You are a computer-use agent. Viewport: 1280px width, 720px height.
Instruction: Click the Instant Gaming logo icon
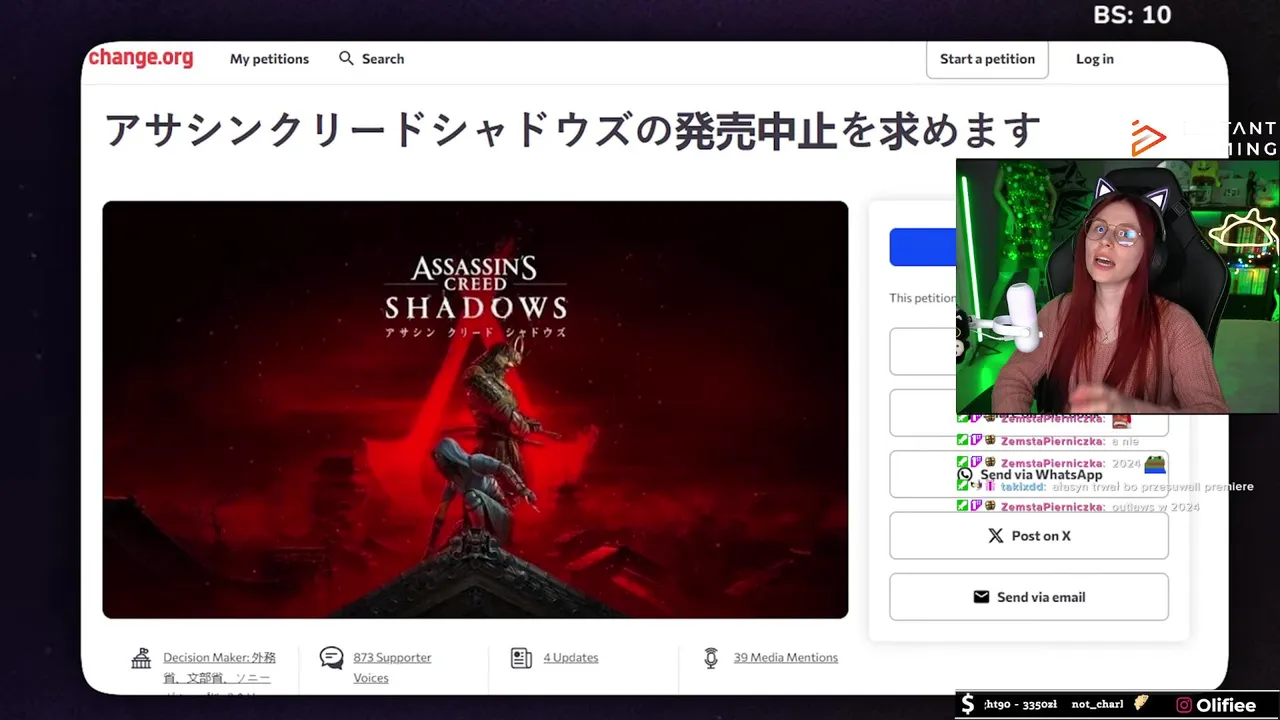[x=1148, y=138]
